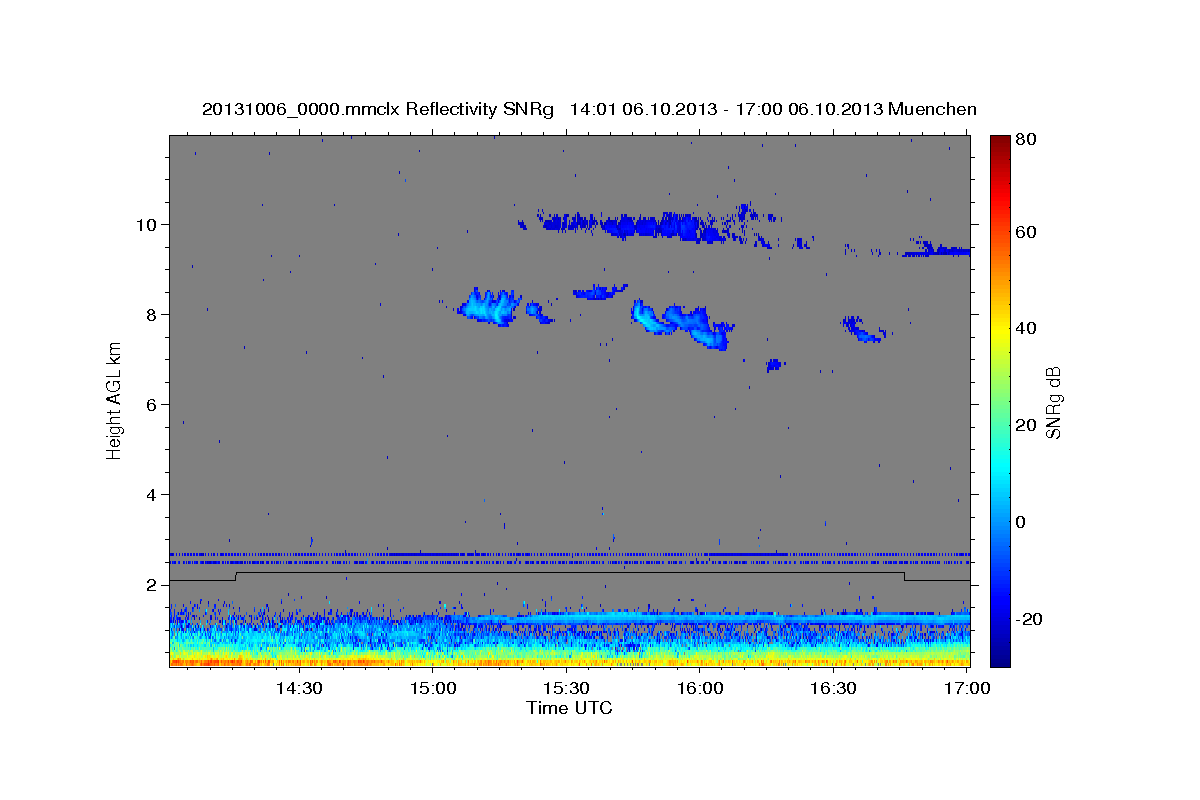
Task: Click the 15:30 time tick label
Action: point(566,688)
